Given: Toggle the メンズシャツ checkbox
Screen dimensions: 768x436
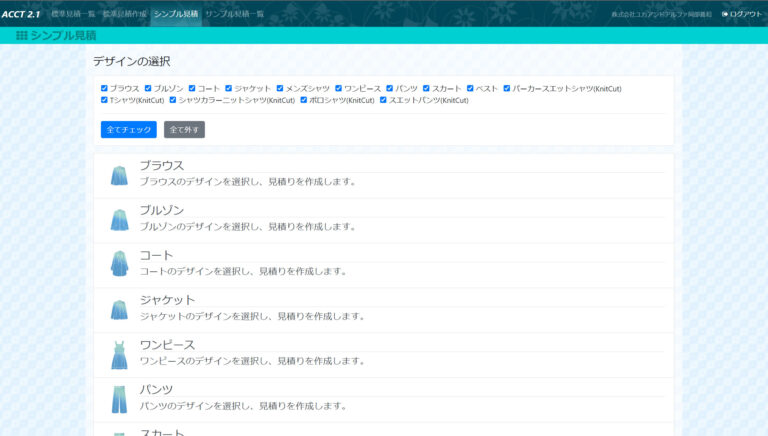Looking at the screenshot, I should click(x=280, y=88).
